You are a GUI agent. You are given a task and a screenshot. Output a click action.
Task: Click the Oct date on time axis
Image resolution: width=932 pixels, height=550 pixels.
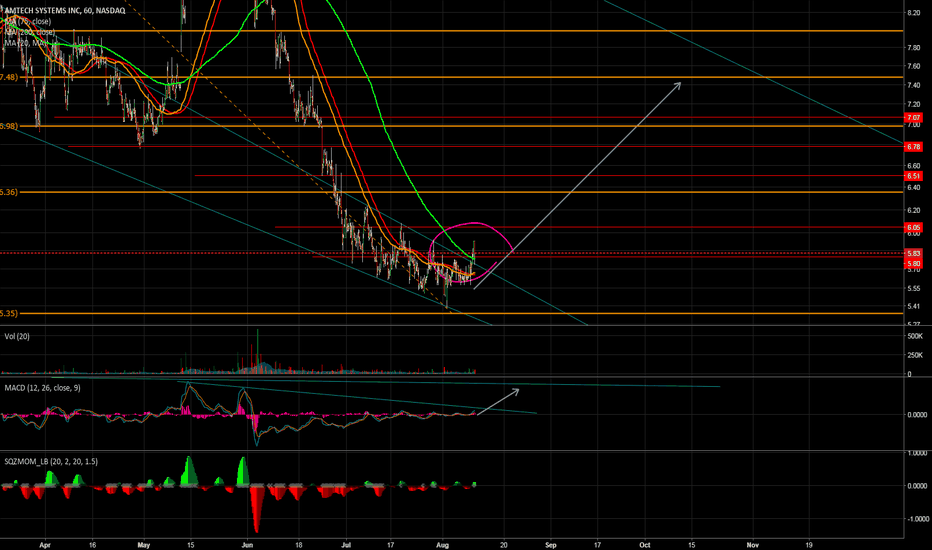(x=645, y=545)
